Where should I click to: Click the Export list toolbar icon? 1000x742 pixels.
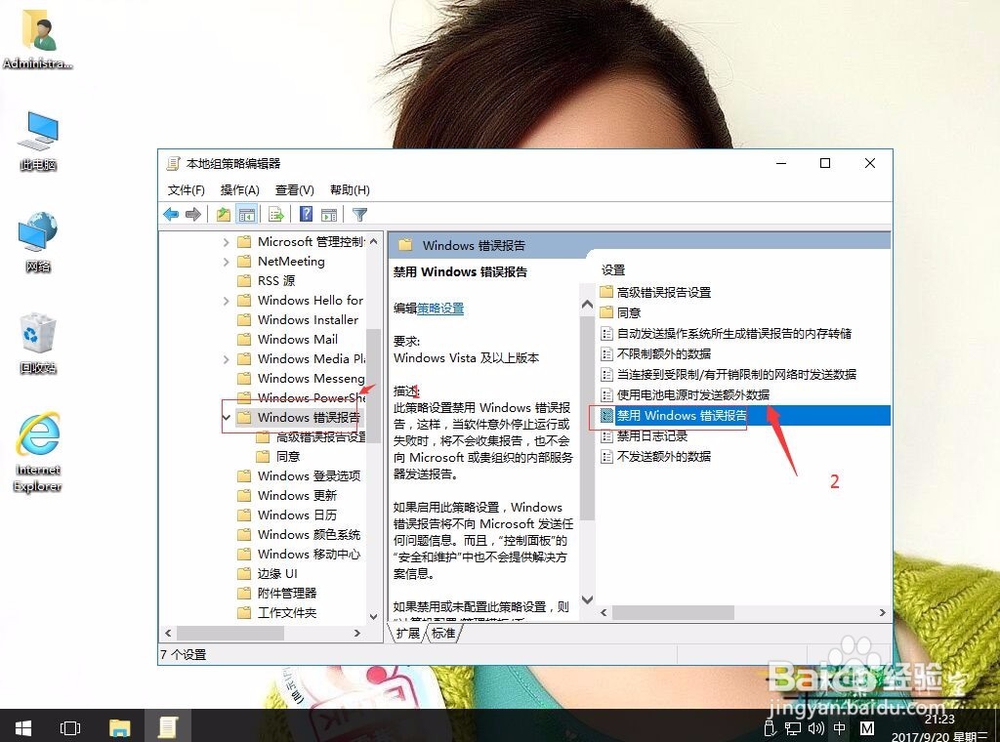click(276, 214)
